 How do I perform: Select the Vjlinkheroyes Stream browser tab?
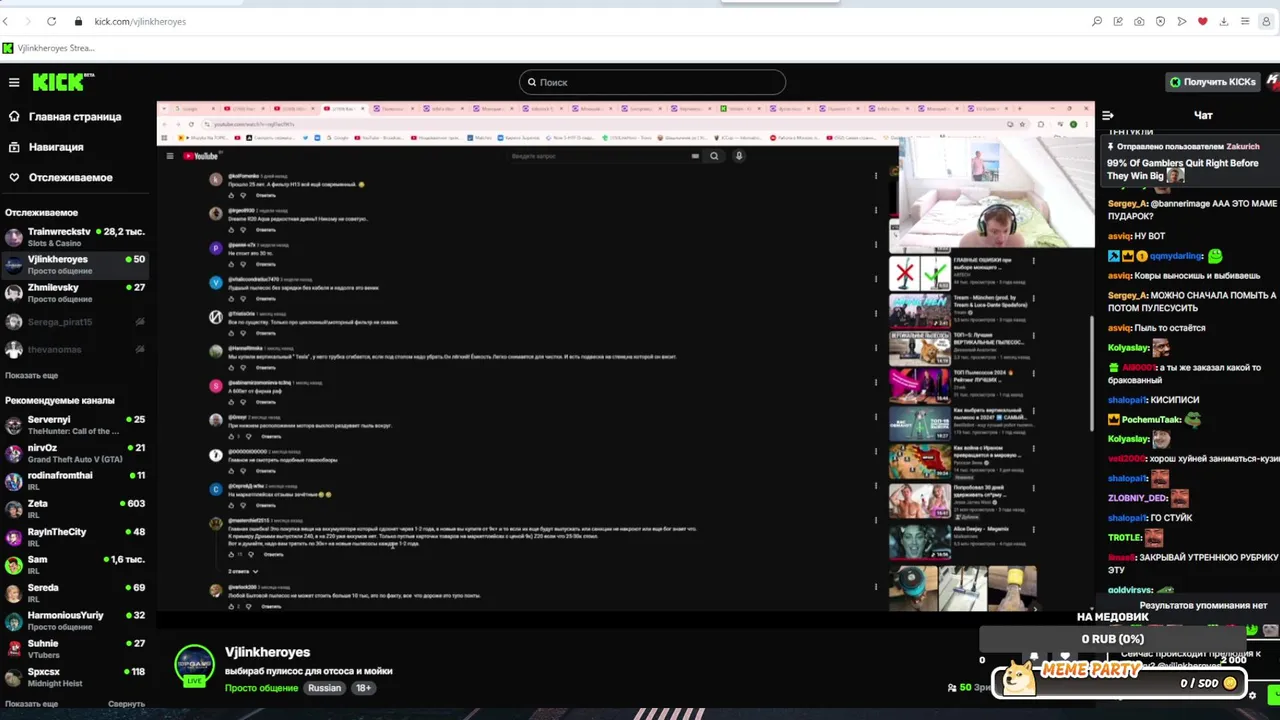[48, 48]
